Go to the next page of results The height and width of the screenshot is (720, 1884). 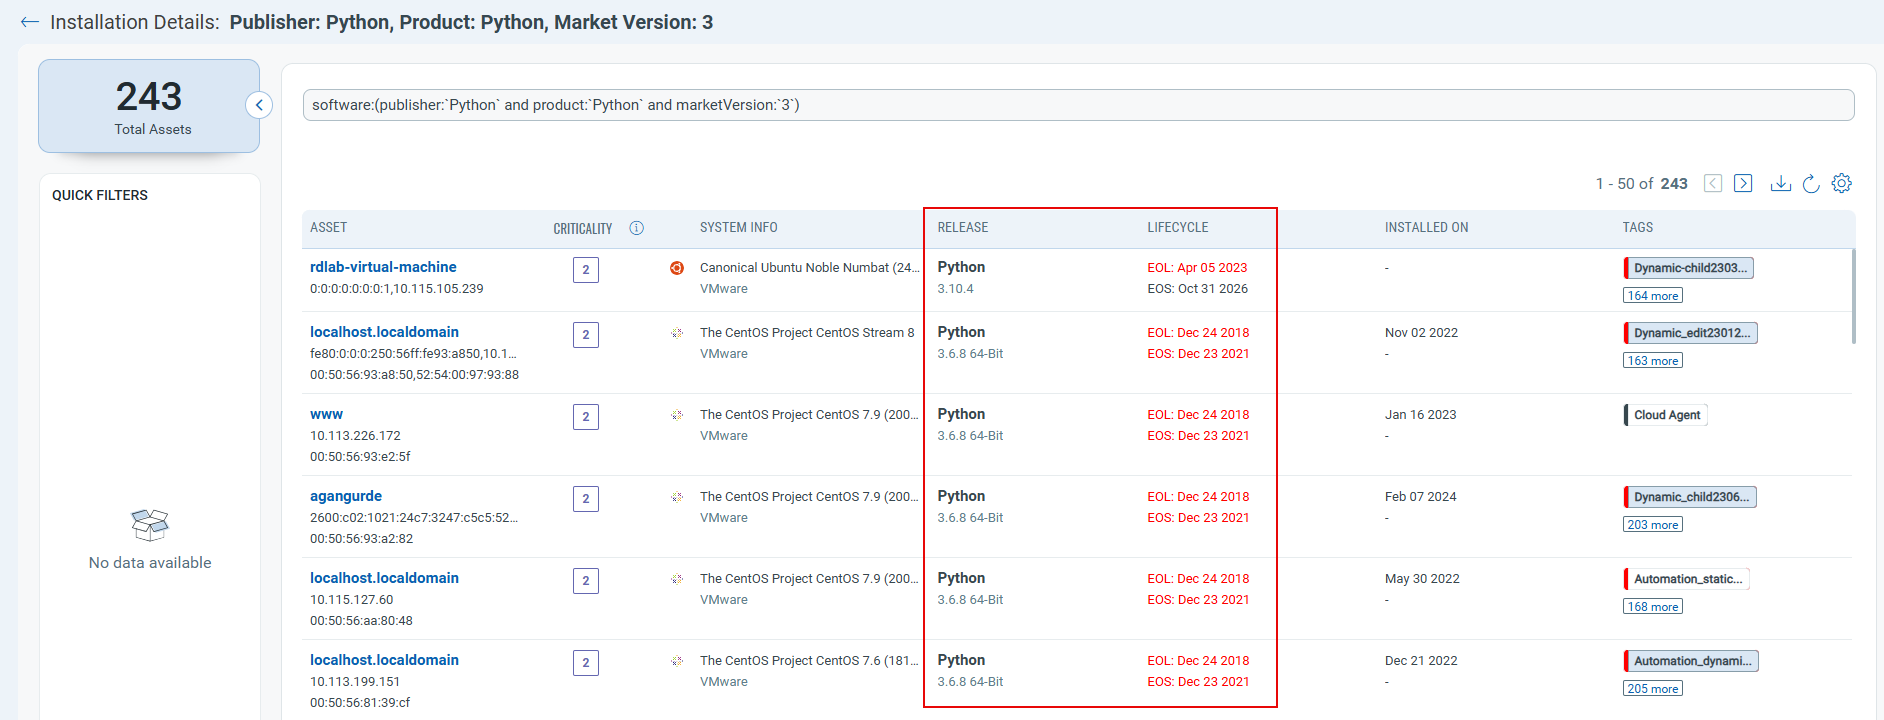1743,183
